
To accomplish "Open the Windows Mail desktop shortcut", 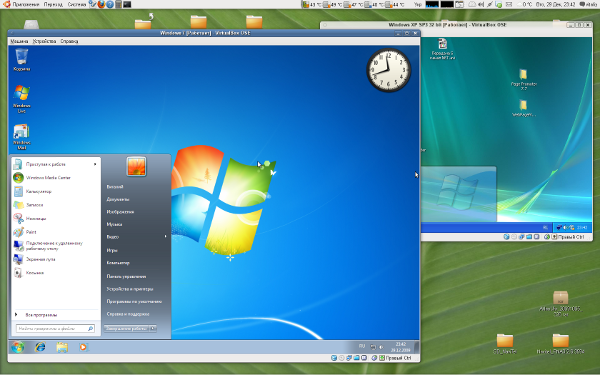I will coord(21,137).
